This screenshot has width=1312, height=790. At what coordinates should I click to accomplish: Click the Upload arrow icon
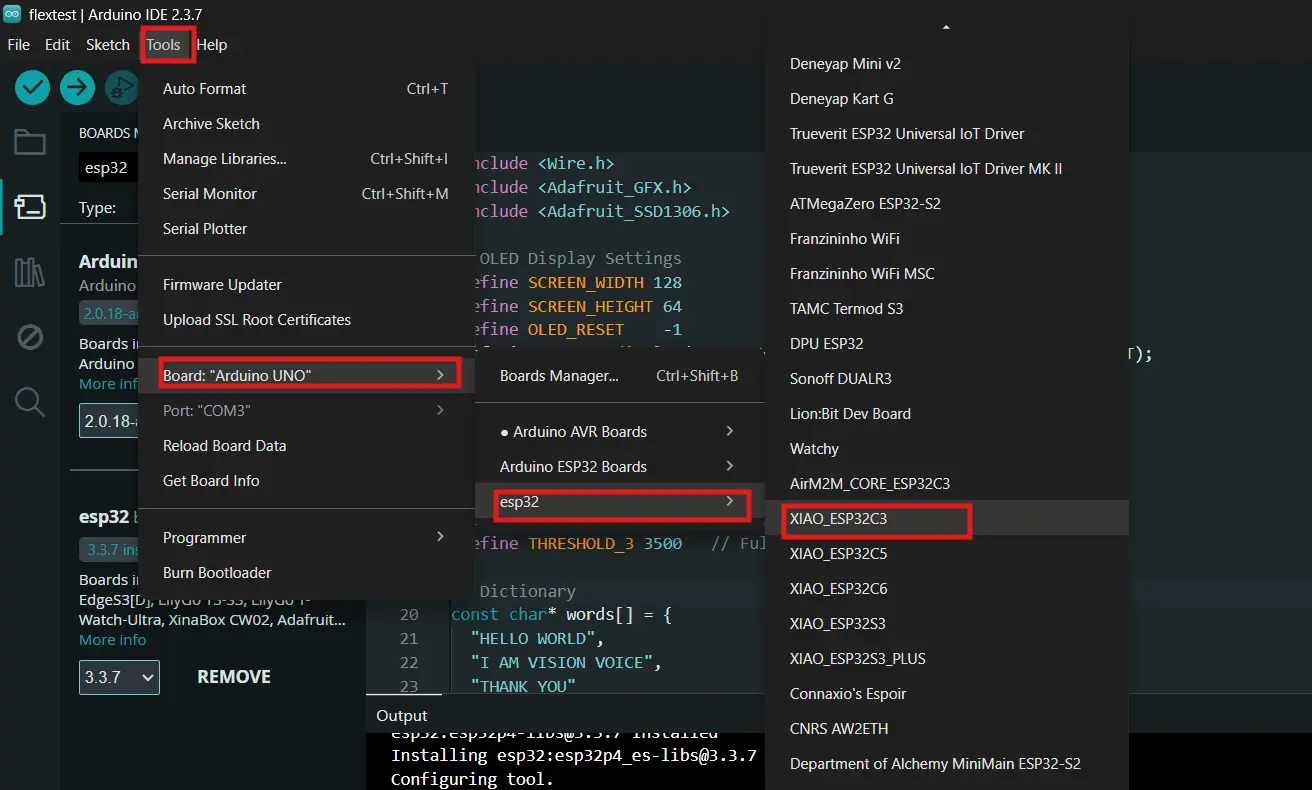tap(77, 88)
